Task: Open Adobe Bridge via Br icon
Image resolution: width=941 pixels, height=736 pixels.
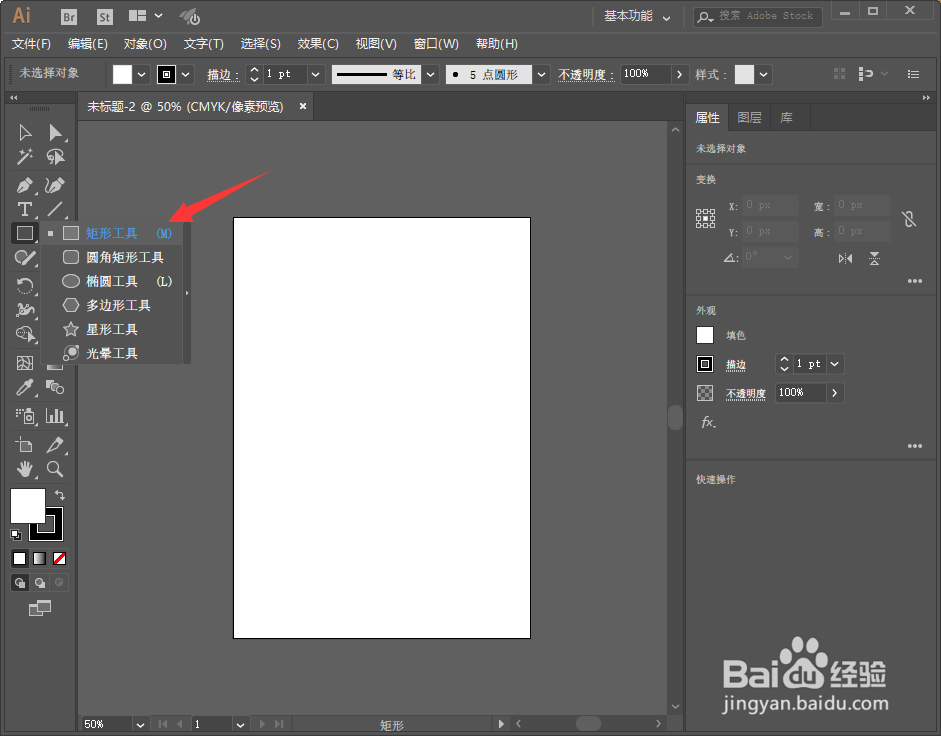Action: tap(69, 17)
